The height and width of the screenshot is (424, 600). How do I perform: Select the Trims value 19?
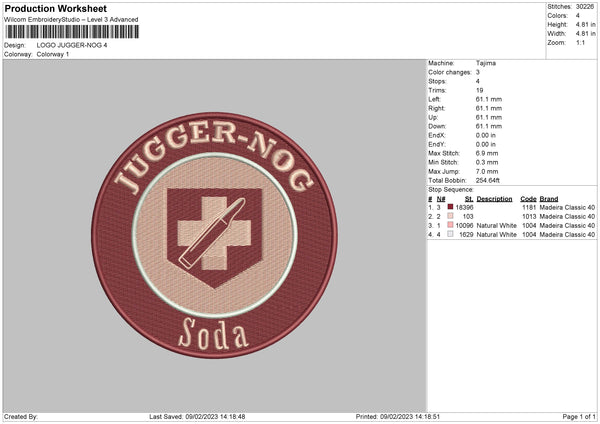click(x=479, y=90)
